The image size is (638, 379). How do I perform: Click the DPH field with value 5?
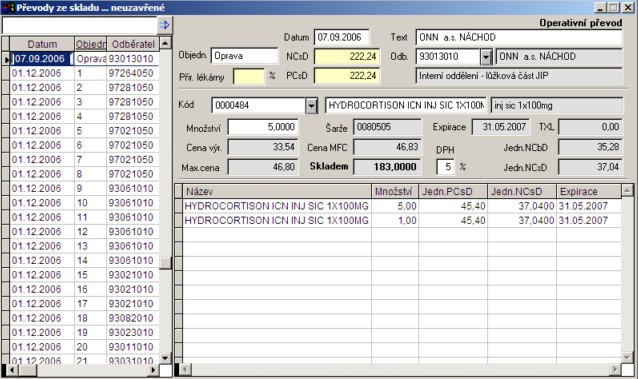tap(445, 167)
